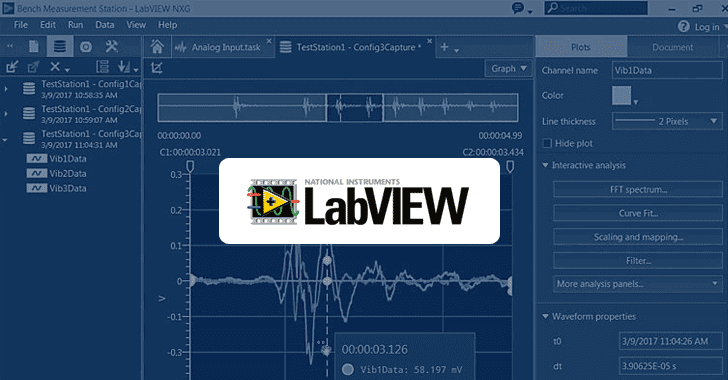Click the FFT spectrum... button

pos(637,190)
